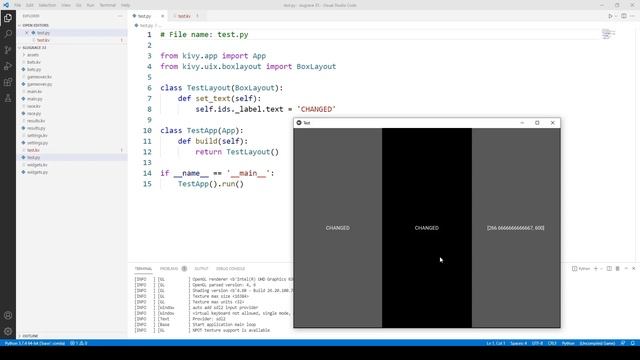Open the Explorer view in activity bar
Viewport: 640px width, 360px height.
pyautogui.click(x=8, y=18)
